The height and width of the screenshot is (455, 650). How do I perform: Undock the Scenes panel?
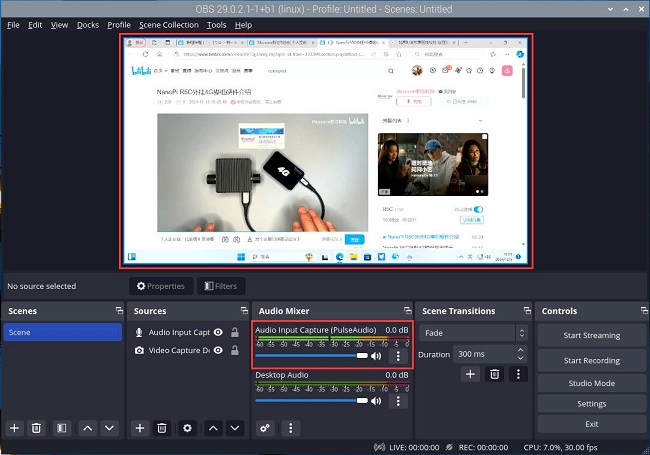click(x=119, y=310)
